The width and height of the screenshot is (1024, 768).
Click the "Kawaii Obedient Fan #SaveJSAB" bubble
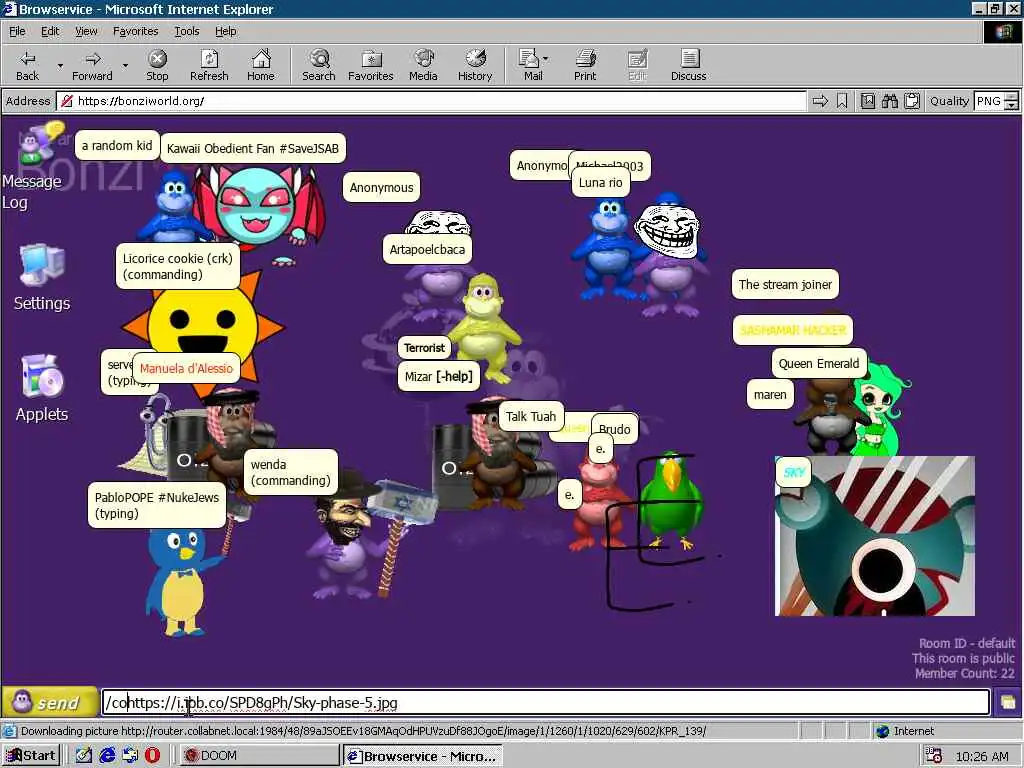coord(253,148)
